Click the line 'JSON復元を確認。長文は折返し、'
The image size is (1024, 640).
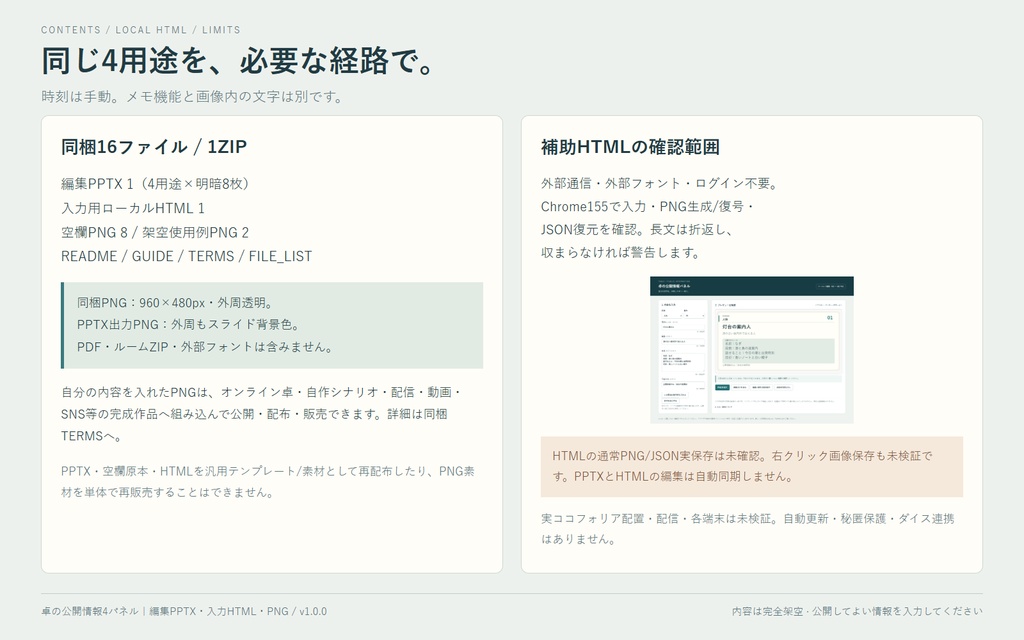637,229
